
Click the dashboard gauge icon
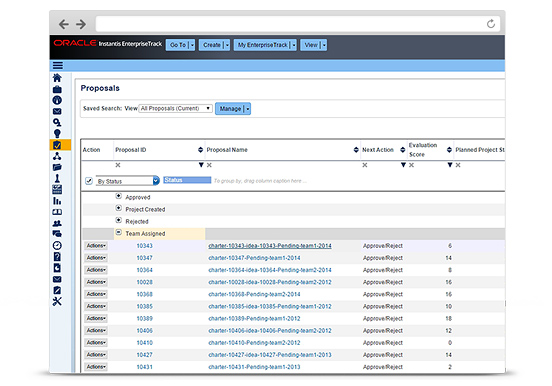(x=57, y=100)
